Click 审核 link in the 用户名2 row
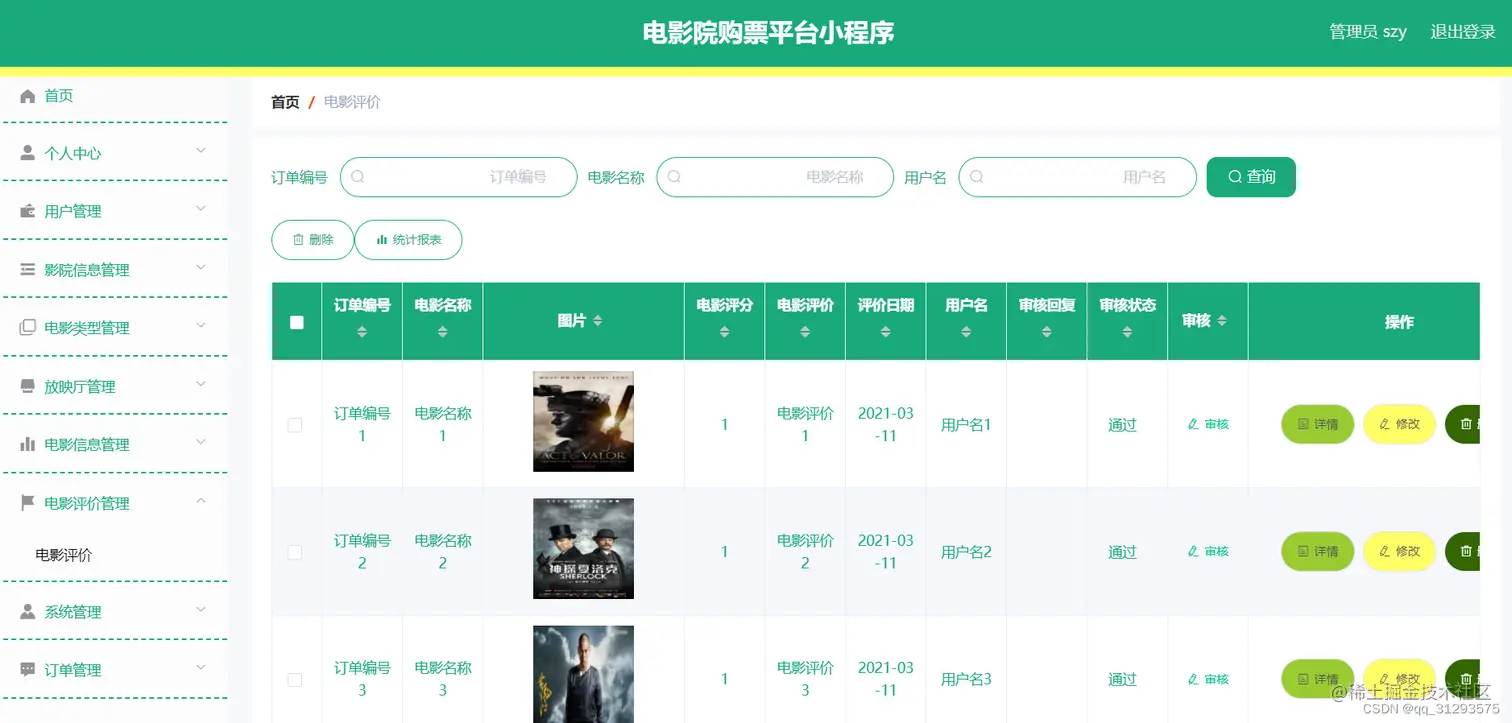1512x723 pixels. 1208,551
